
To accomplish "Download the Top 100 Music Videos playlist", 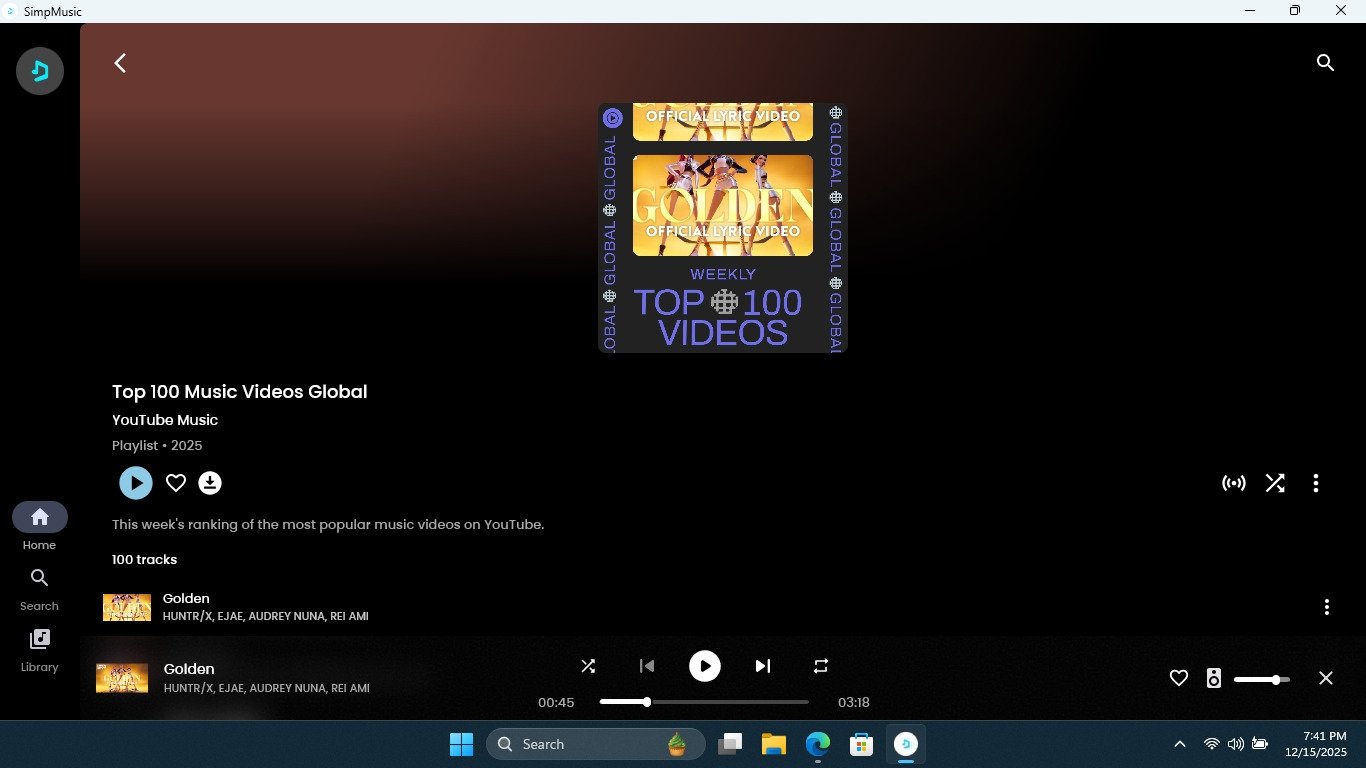I will [209, 483].
